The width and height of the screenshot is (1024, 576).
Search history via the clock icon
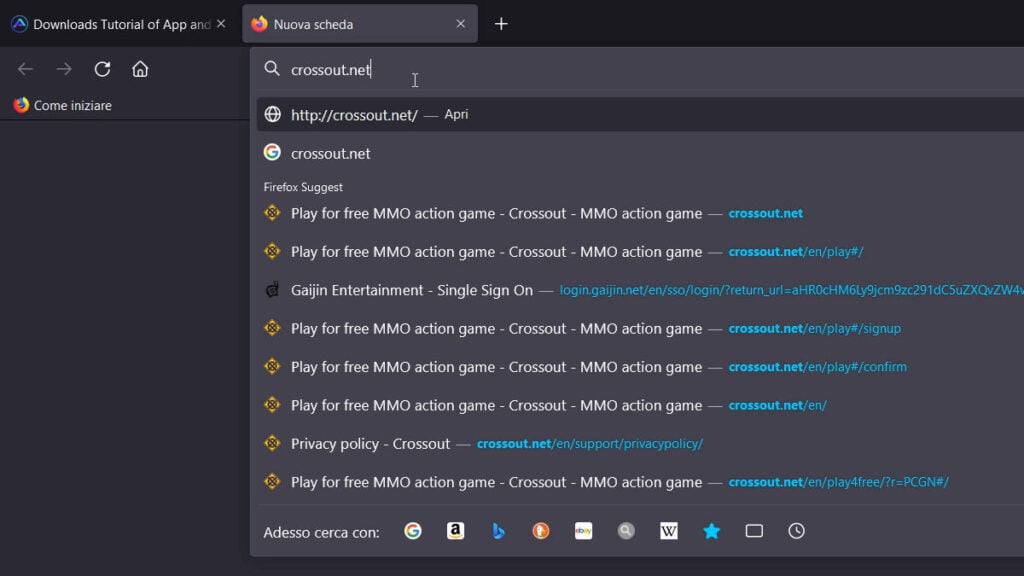(796, 531)
